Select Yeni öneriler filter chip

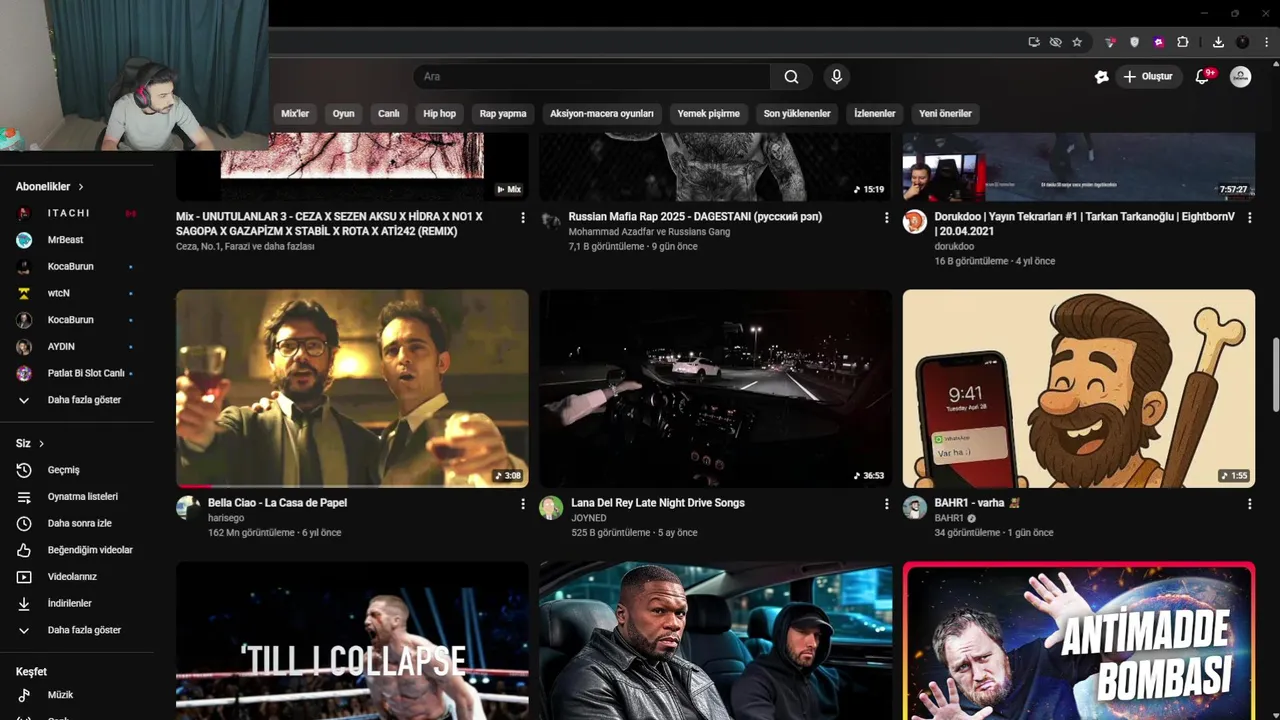945,114
